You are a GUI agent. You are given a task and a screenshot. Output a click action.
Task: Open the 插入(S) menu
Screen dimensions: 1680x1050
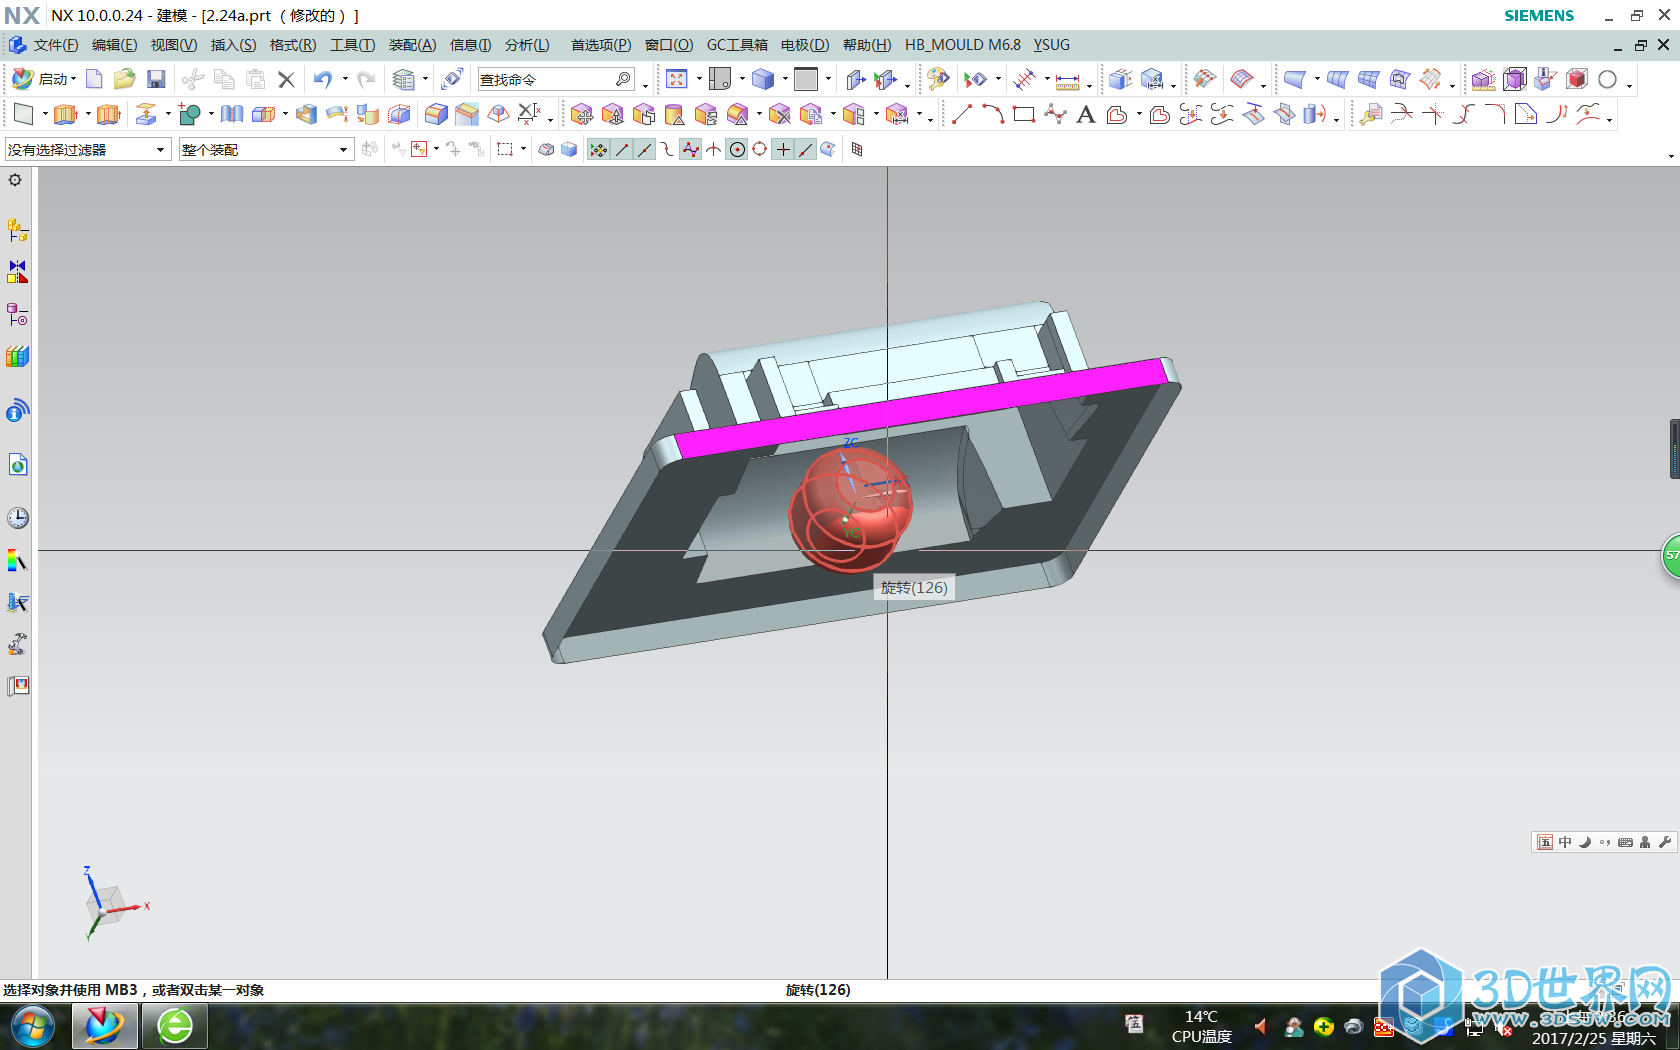(233, 45)
